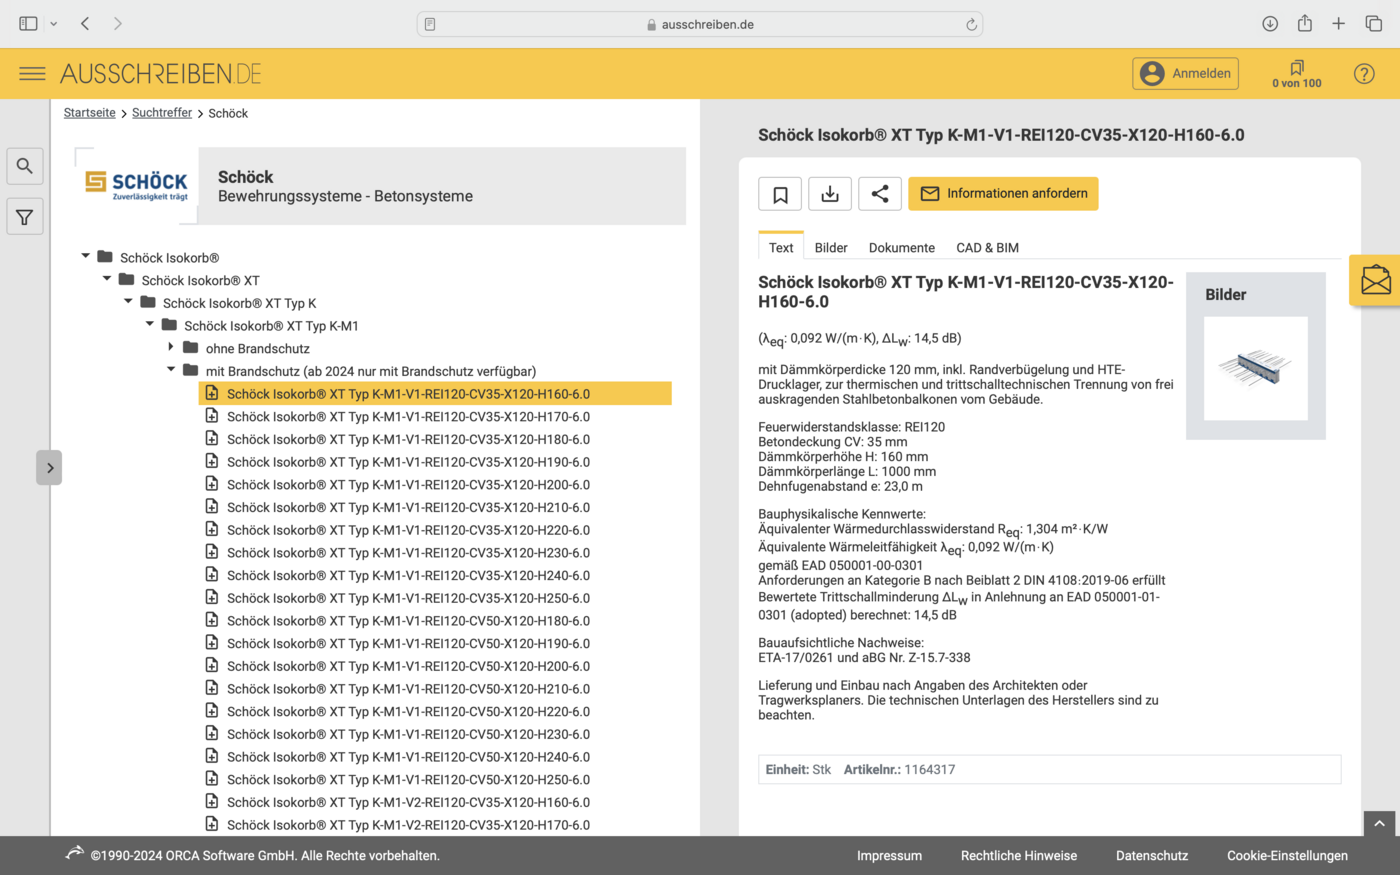Open the Isokorb product thumbnail image
Image resolution: width=1400 pixels, height=875 pixels.
point(1255,368)
